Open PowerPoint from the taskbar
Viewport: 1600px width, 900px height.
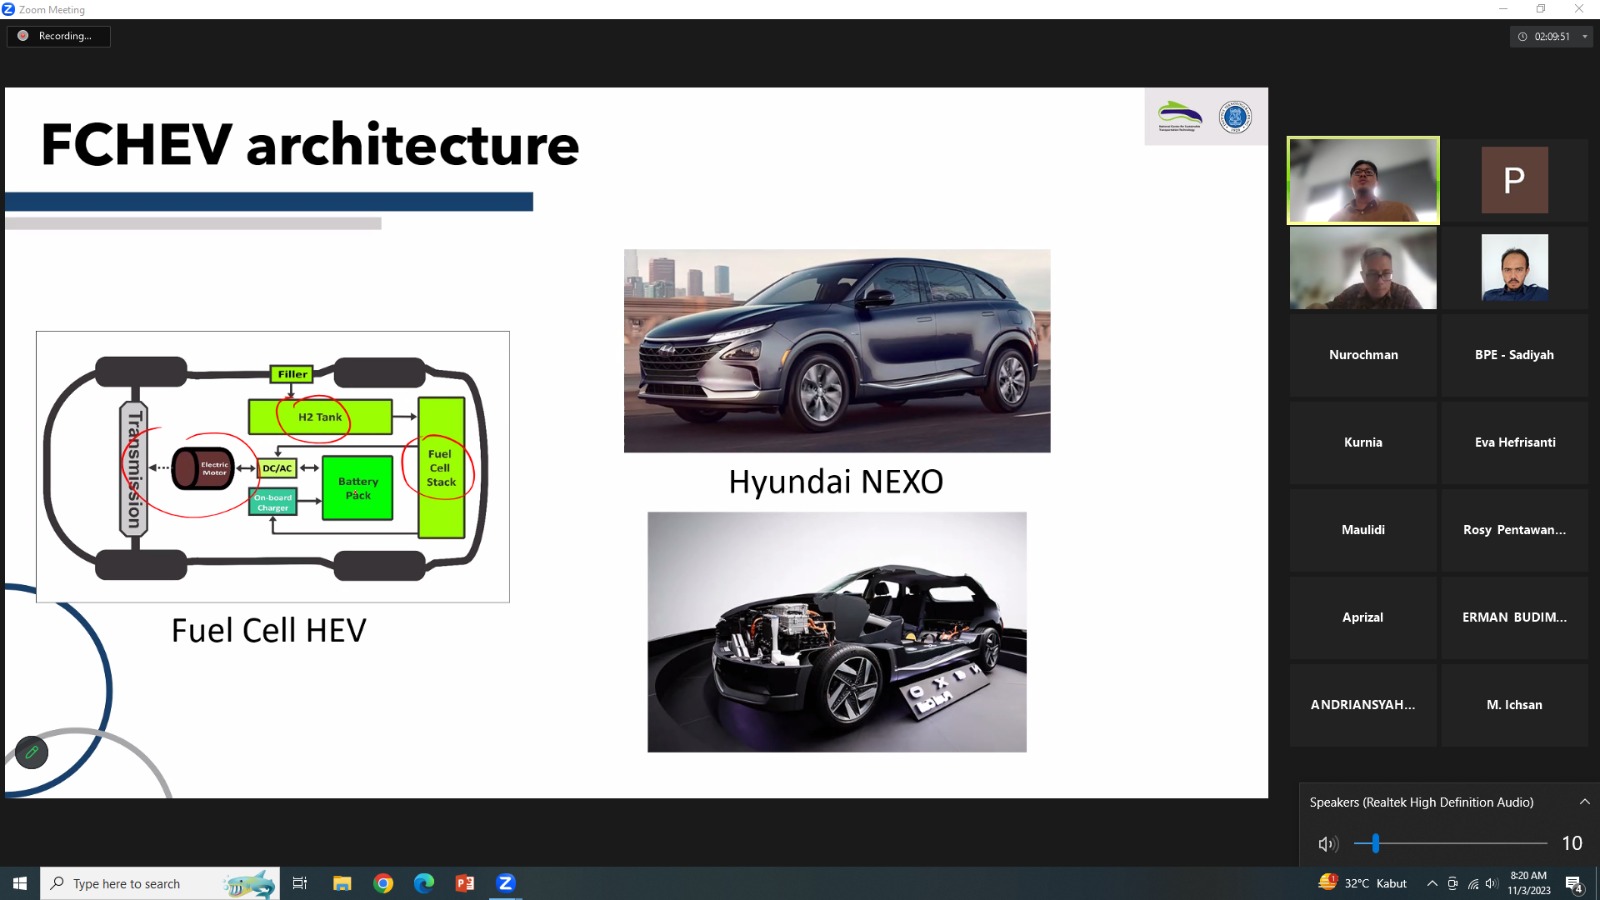465,883
